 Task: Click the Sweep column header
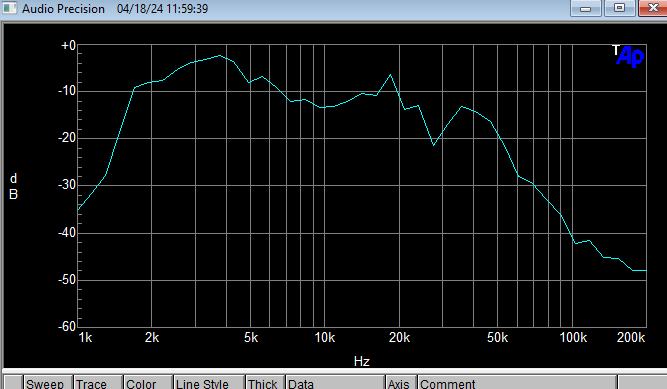click(48, 383)
